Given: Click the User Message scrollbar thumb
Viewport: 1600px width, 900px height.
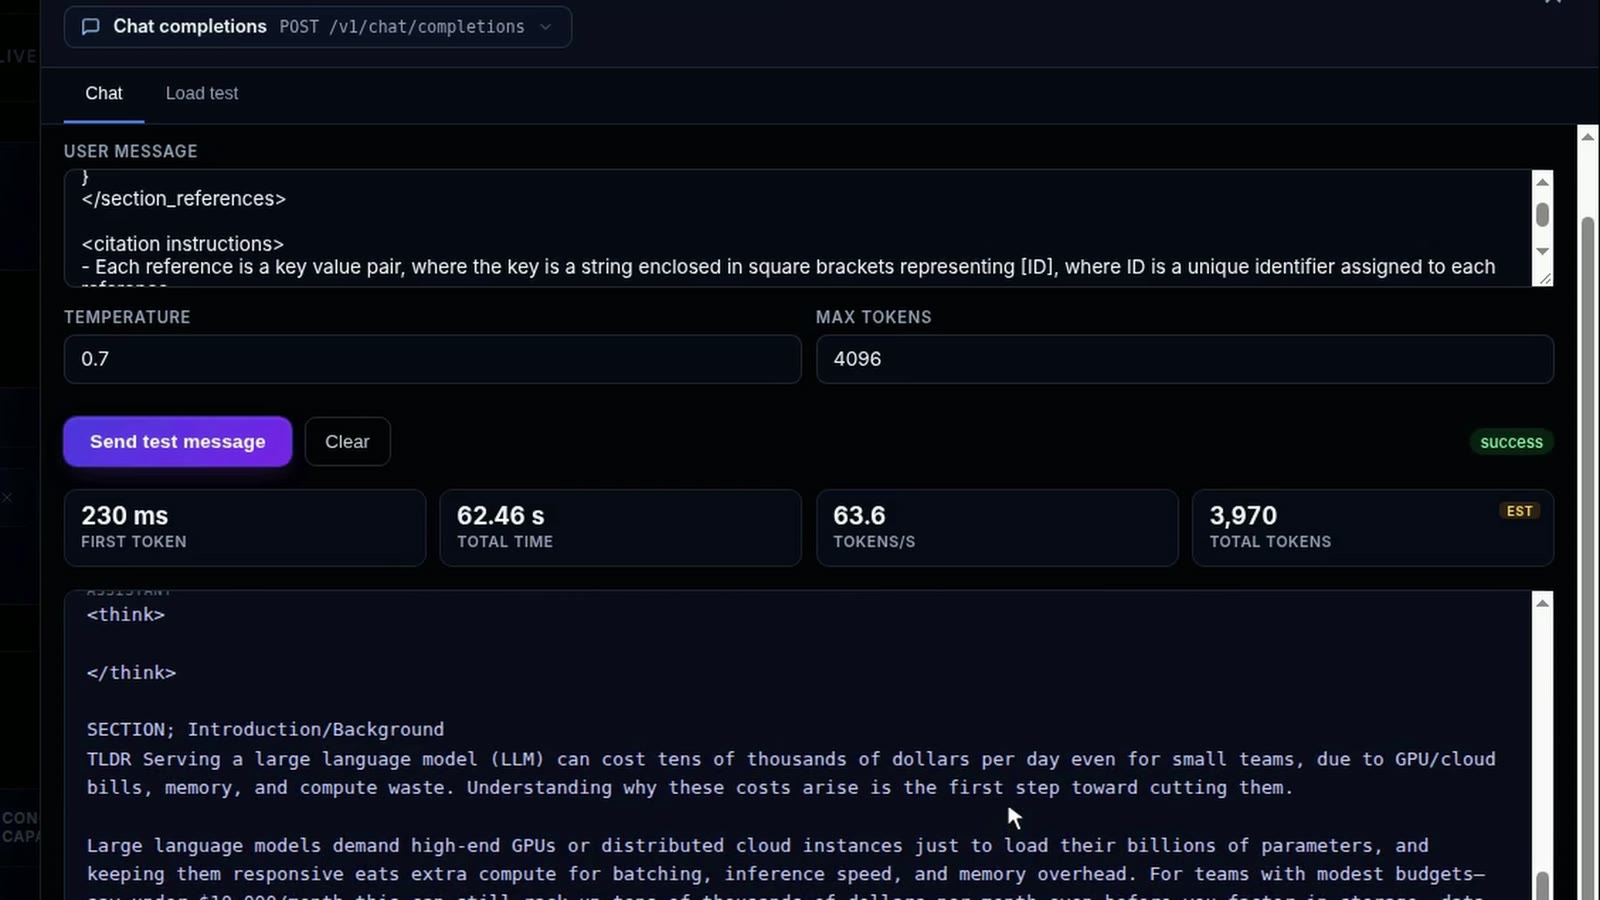Looking at the screenshot, I should (x=1542, y=214).
